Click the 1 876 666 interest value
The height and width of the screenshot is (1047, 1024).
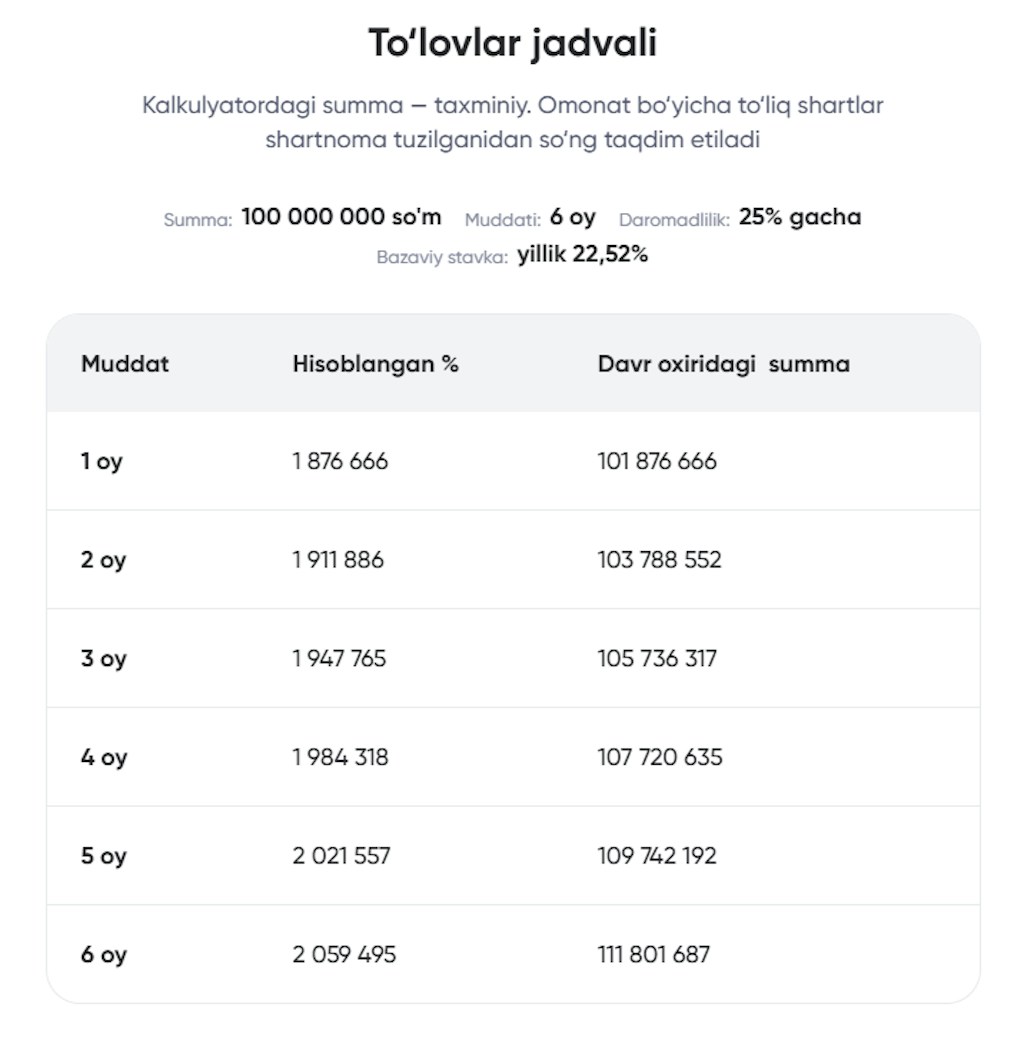click(x=340, y=462)
